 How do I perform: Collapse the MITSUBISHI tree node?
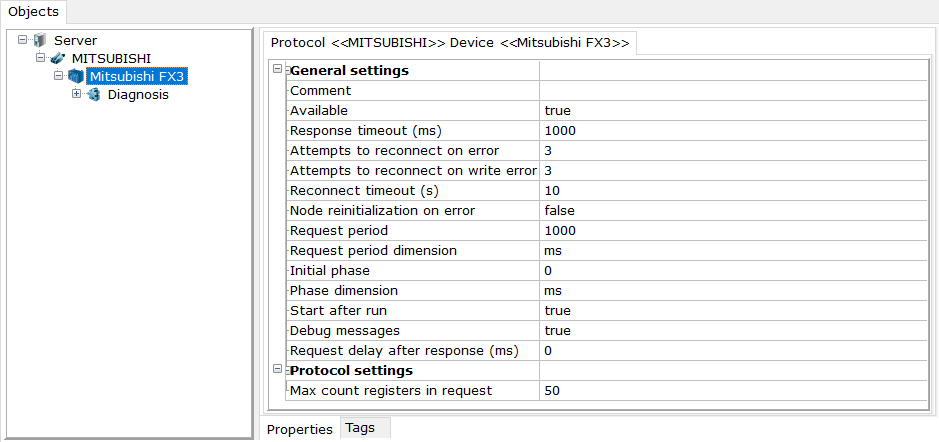click(41, 57)
